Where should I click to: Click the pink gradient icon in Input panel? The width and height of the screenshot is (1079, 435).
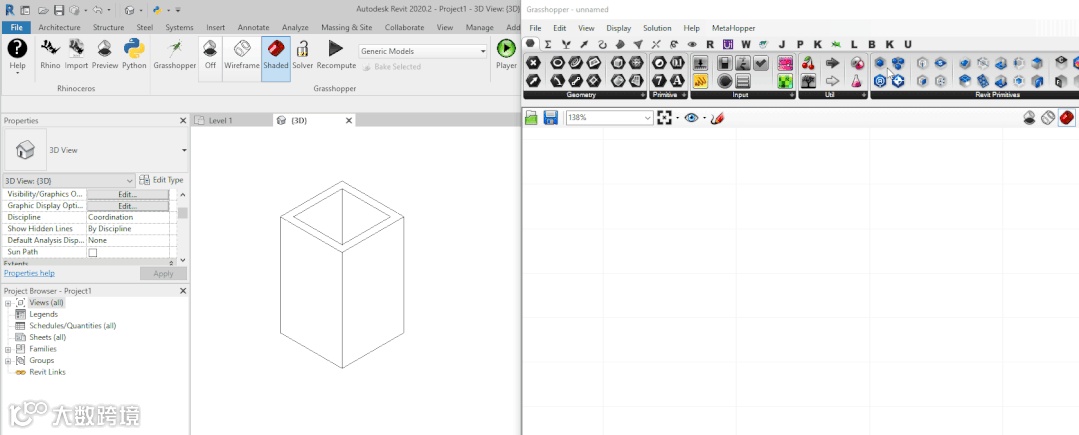coord(785,63)
